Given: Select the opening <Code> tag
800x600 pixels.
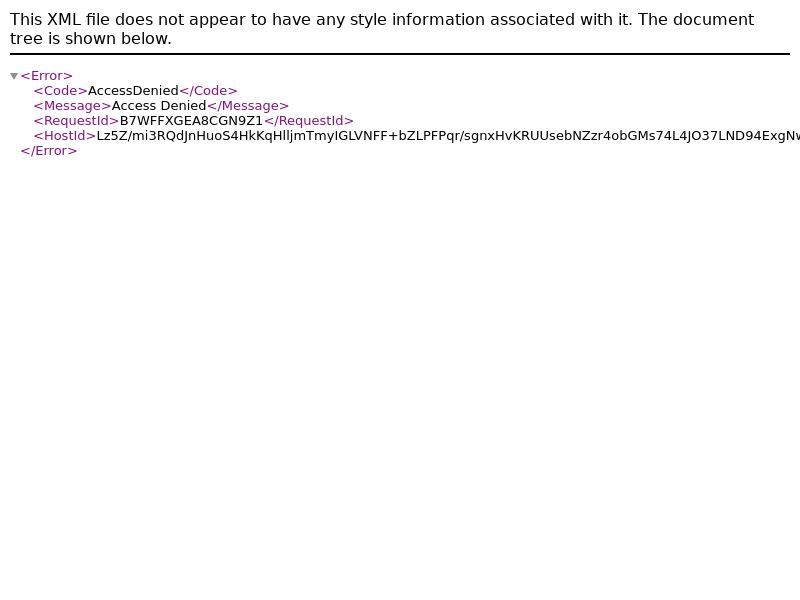Looking at the screenshot, I should click(61, 91).
